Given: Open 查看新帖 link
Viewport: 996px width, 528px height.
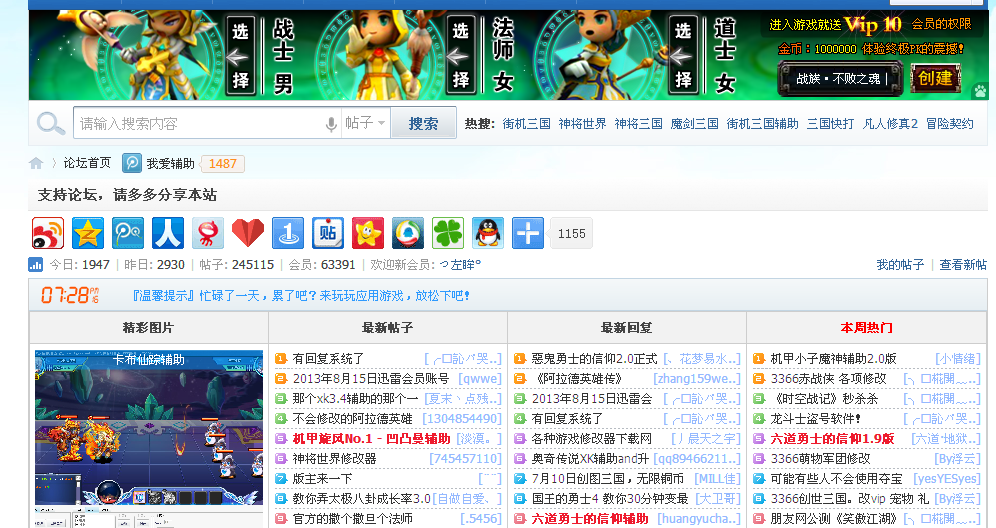Looking at the screenshot, I should tap(963, 265).
